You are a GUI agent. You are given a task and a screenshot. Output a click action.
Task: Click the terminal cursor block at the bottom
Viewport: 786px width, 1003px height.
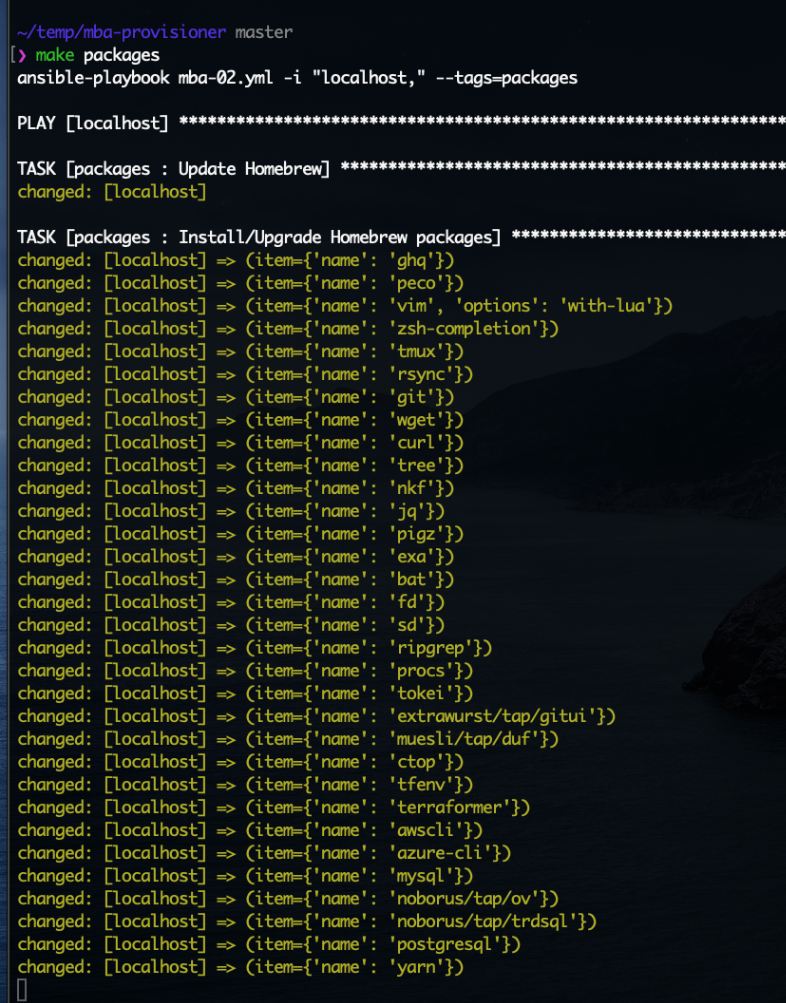22,990
